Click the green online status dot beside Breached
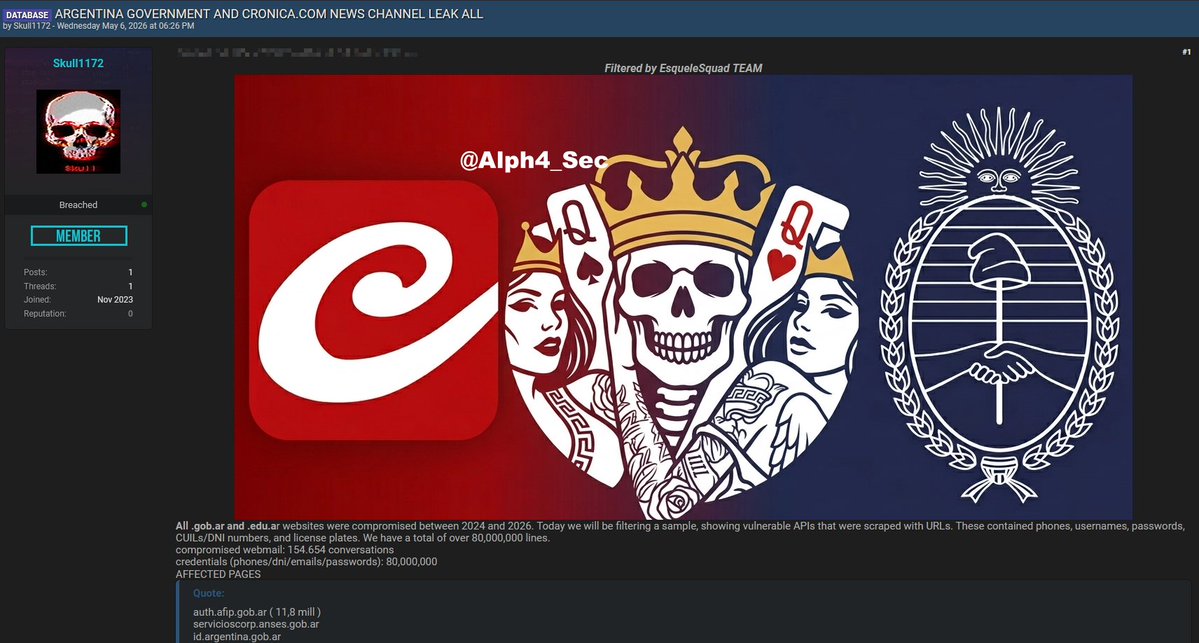This screenshot has width=1199, height=643. [x=144, y=205]
